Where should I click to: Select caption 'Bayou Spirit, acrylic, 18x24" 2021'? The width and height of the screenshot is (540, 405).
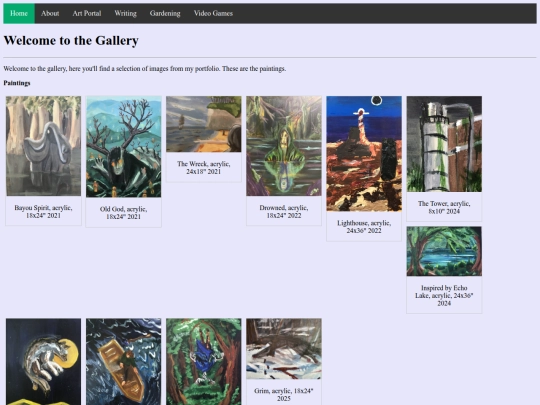click(x=43, y=211)
